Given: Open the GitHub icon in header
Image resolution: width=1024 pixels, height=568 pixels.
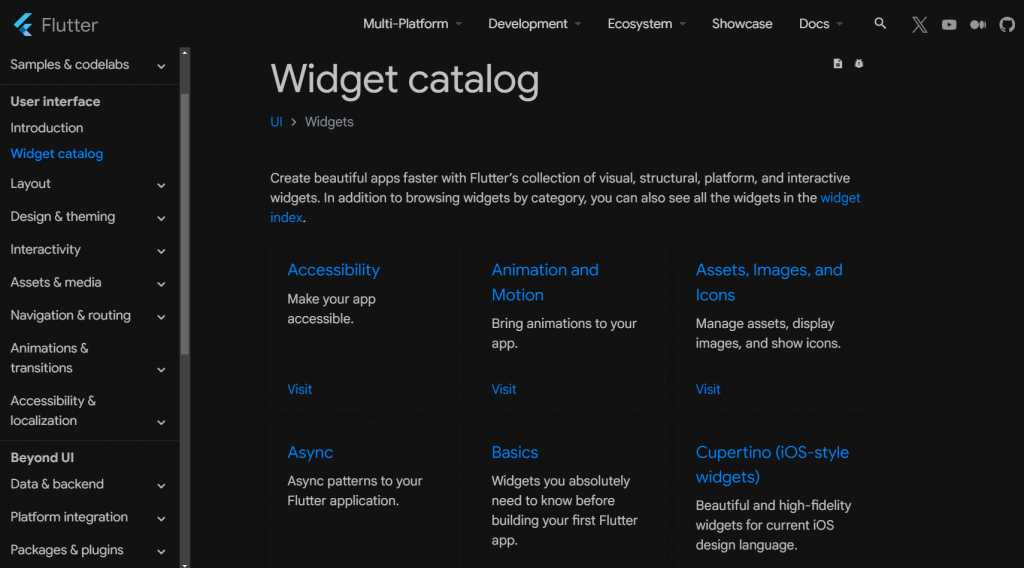Looking at the screenshot, I should (1007, 25).
